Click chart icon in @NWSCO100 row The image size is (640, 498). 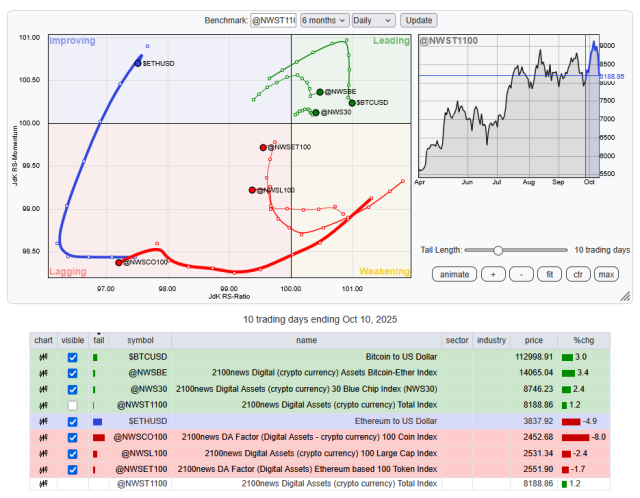tap(44, 437)
